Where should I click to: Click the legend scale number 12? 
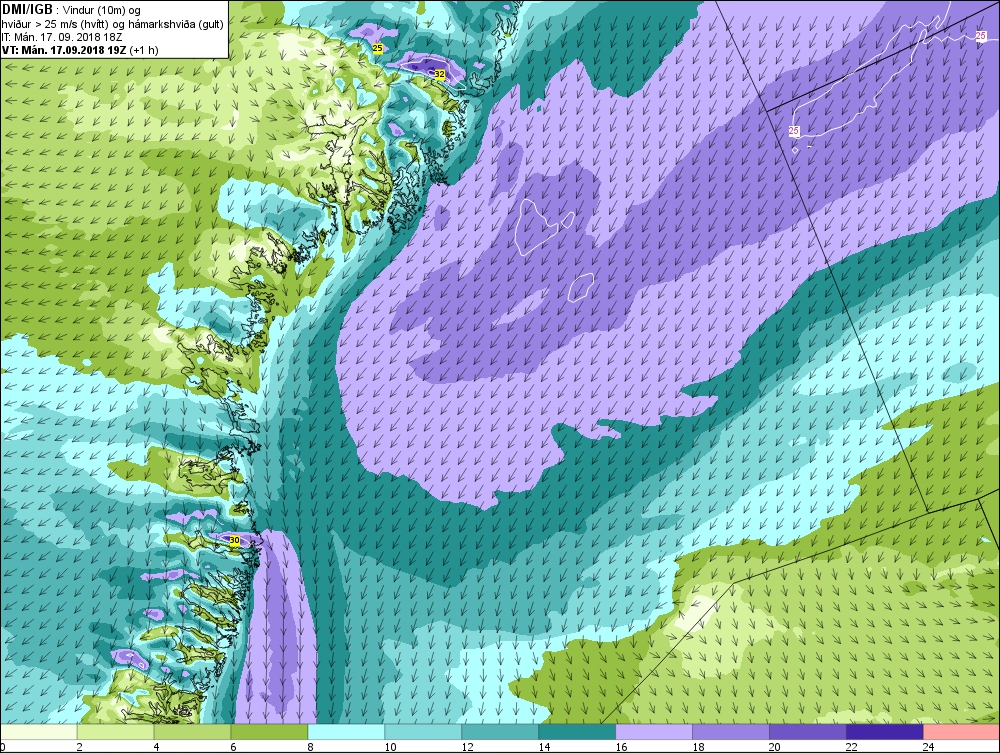tap(467, 747)
